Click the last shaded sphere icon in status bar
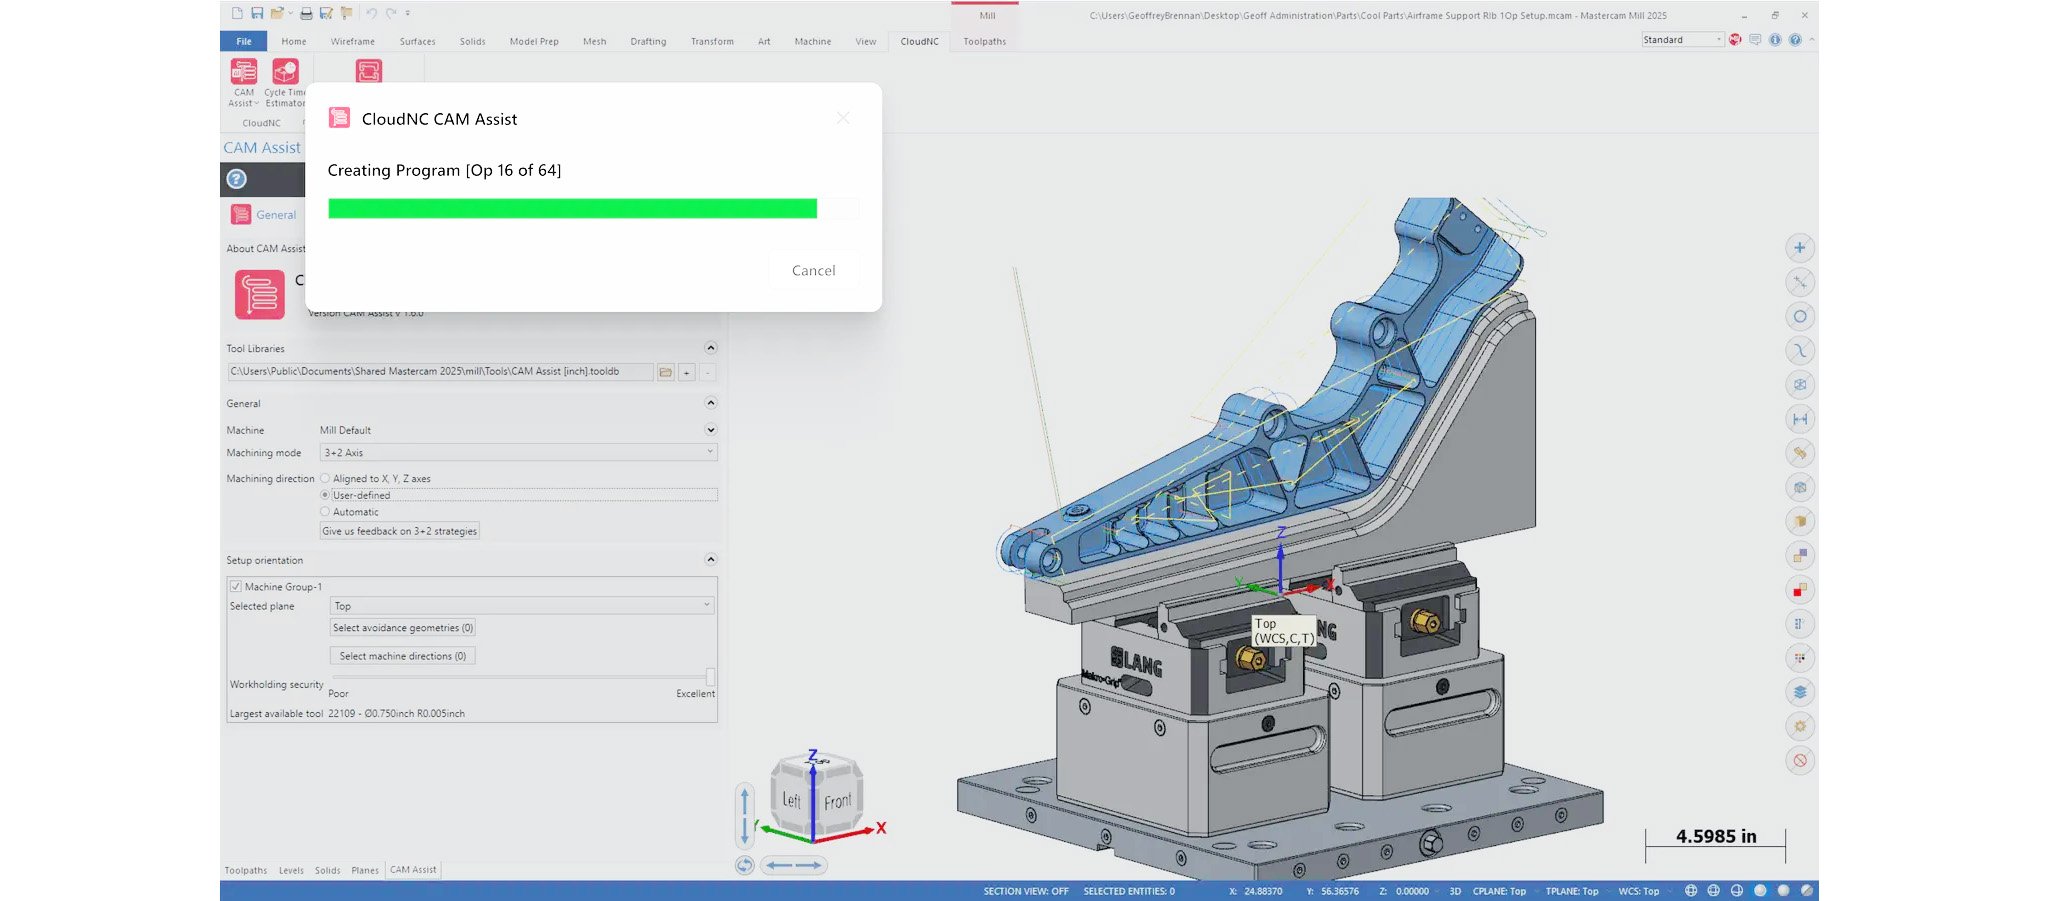The image size is (2049, 901). click(1807, 891)
